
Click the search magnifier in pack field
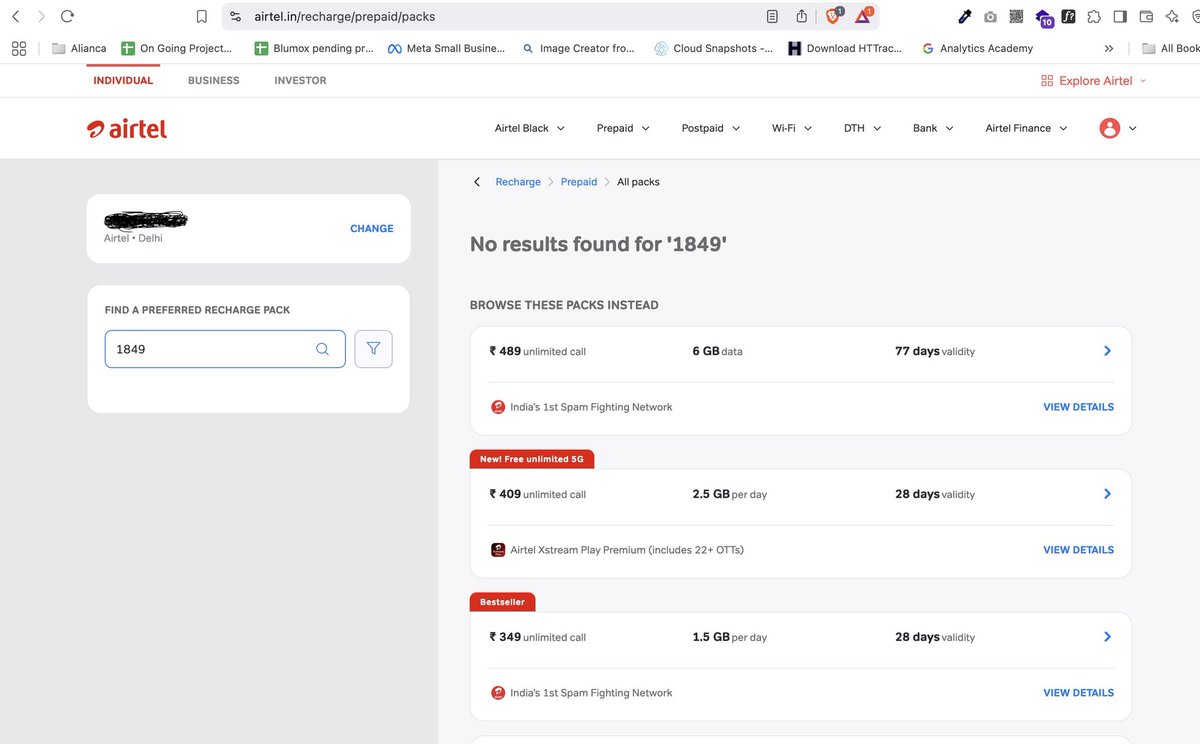point(322,349)
